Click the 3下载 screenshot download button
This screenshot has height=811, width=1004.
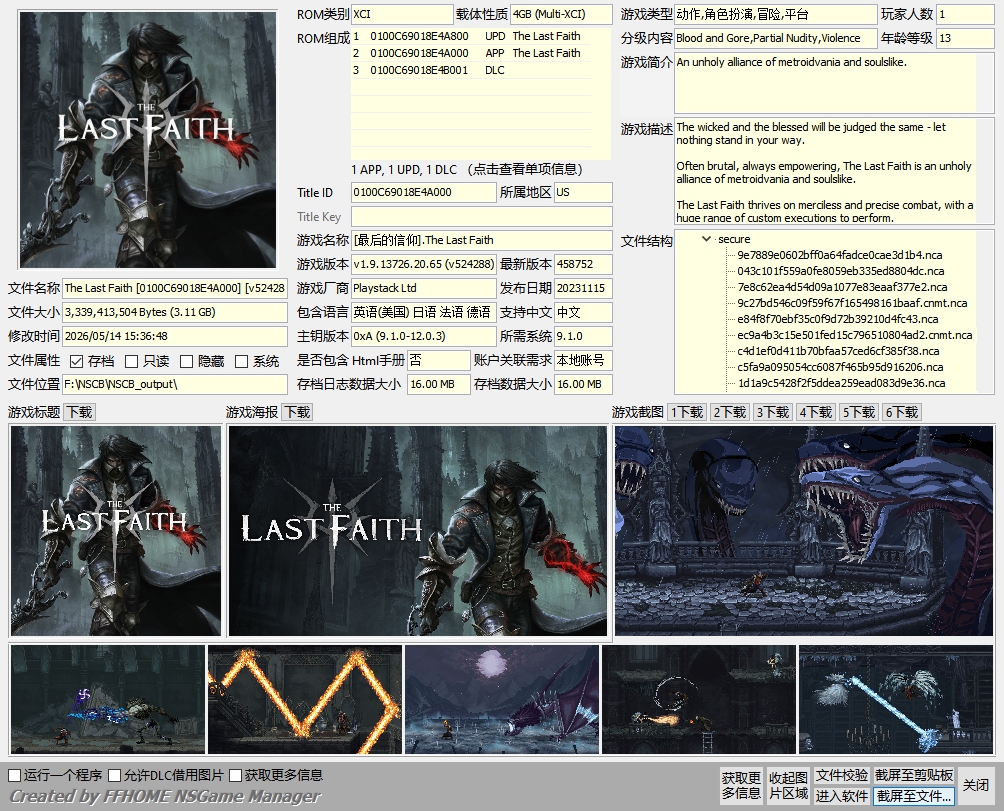(x=773, y=412)
